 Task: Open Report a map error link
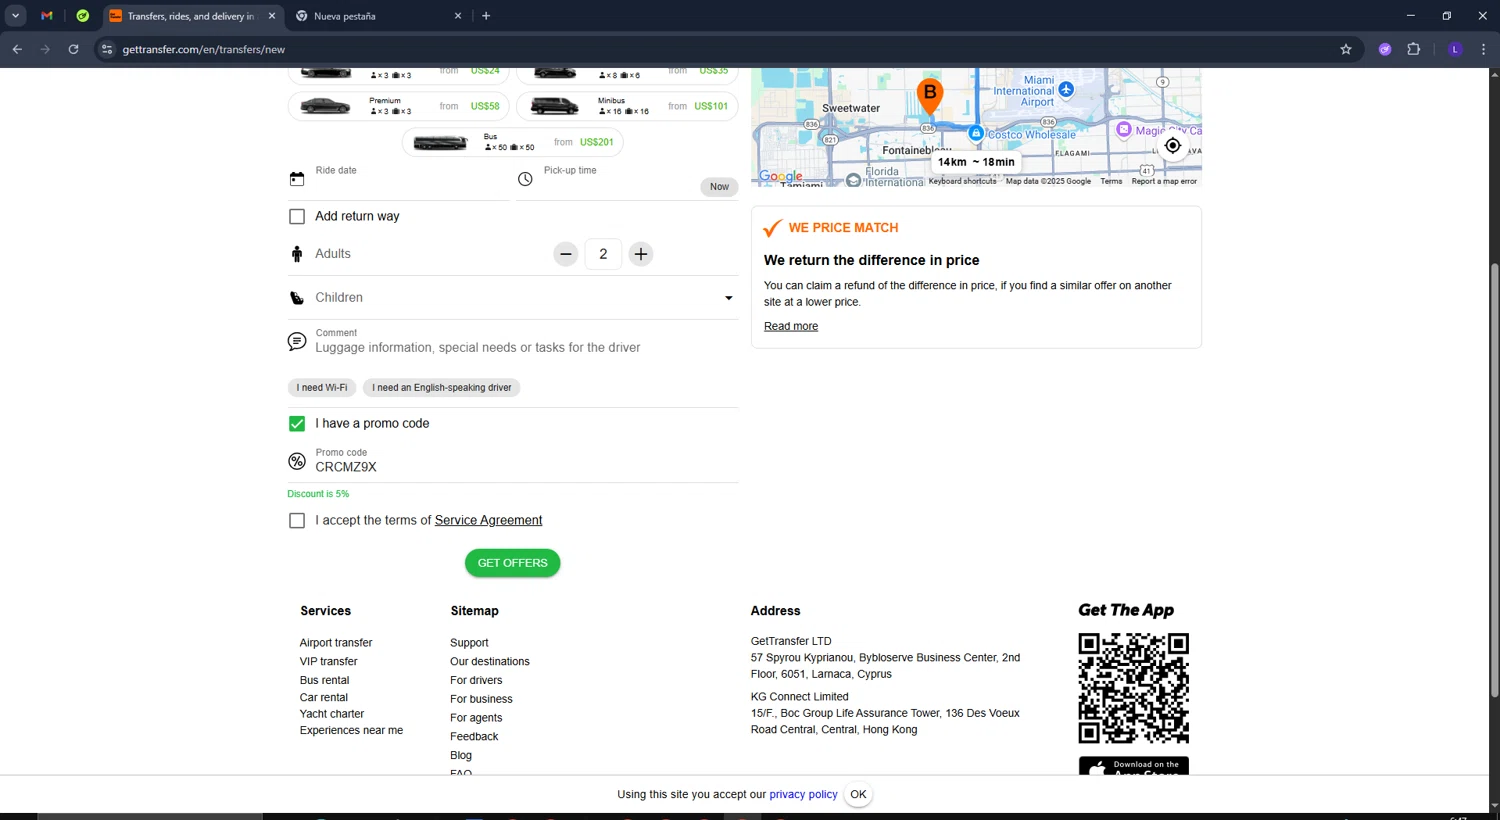pos(1164,181)
